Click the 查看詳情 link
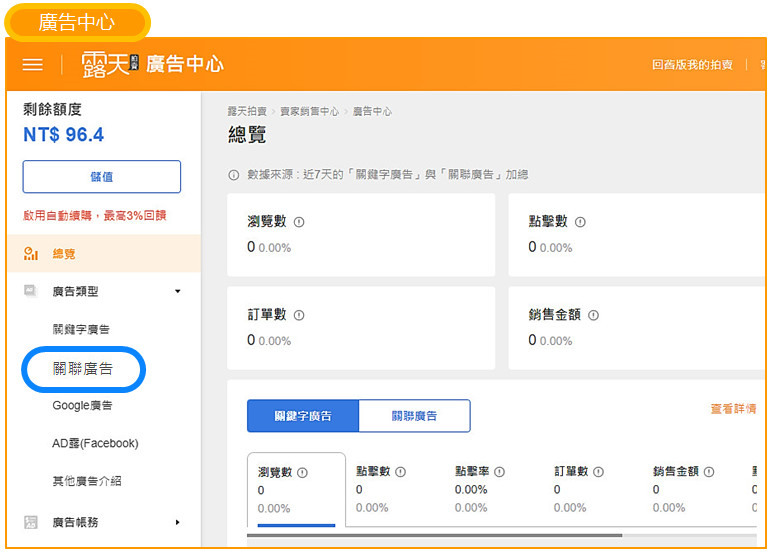 point(732,409)
